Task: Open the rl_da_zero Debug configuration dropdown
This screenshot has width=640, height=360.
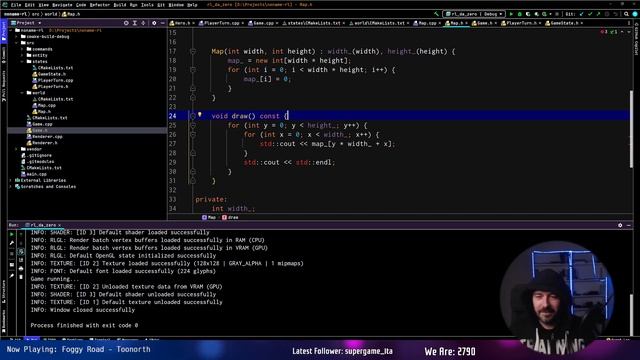Action: (x=474, y=14)
